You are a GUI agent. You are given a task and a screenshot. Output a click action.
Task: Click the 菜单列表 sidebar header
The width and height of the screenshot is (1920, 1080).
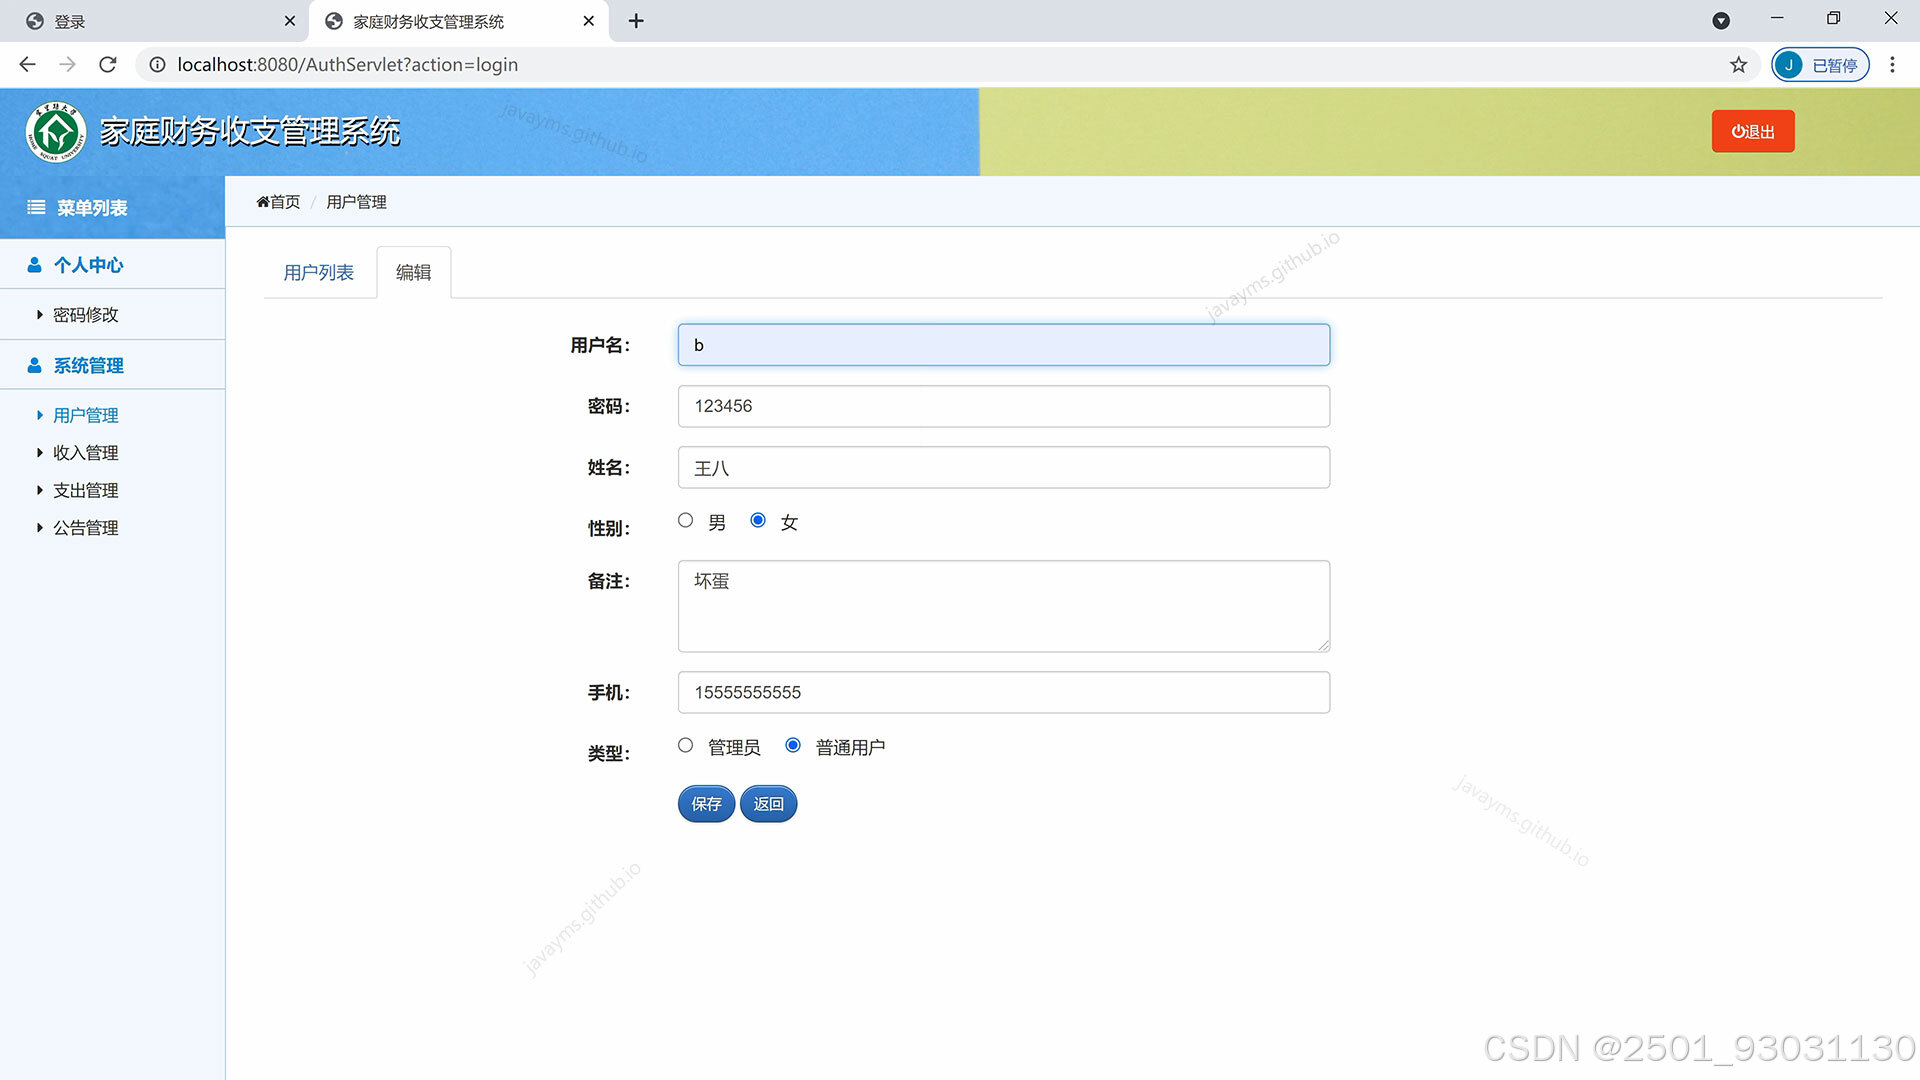[112, 208]
